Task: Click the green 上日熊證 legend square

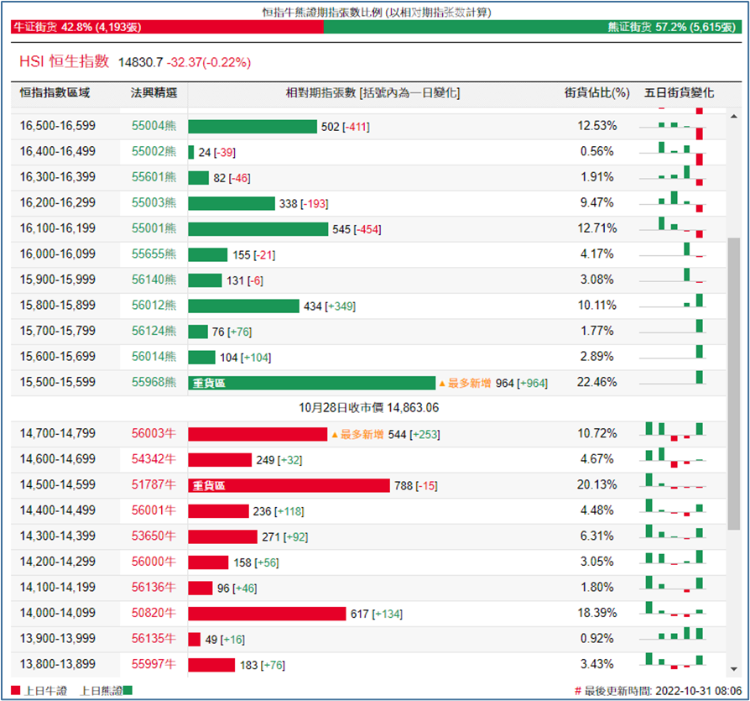Action: coord(127,690)
